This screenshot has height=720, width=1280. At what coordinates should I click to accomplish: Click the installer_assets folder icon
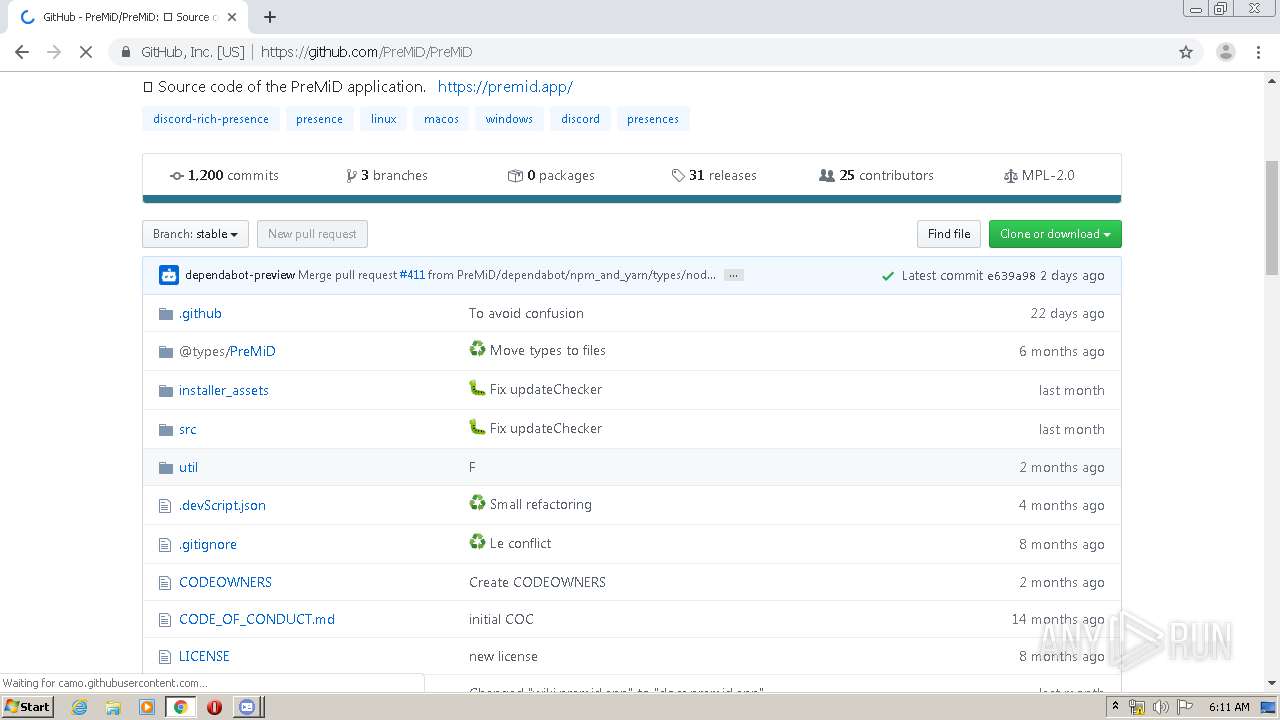tap(166, 391)
